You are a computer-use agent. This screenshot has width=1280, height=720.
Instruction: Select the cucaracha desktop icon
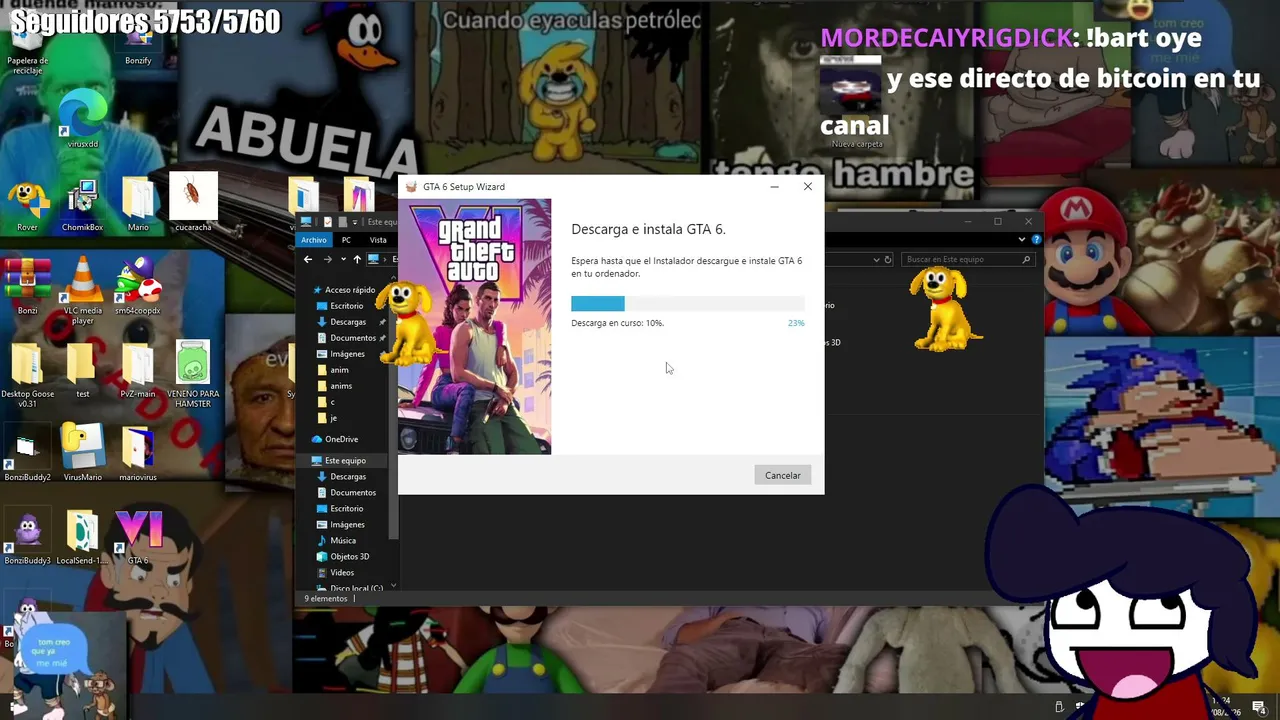(193, 203)
